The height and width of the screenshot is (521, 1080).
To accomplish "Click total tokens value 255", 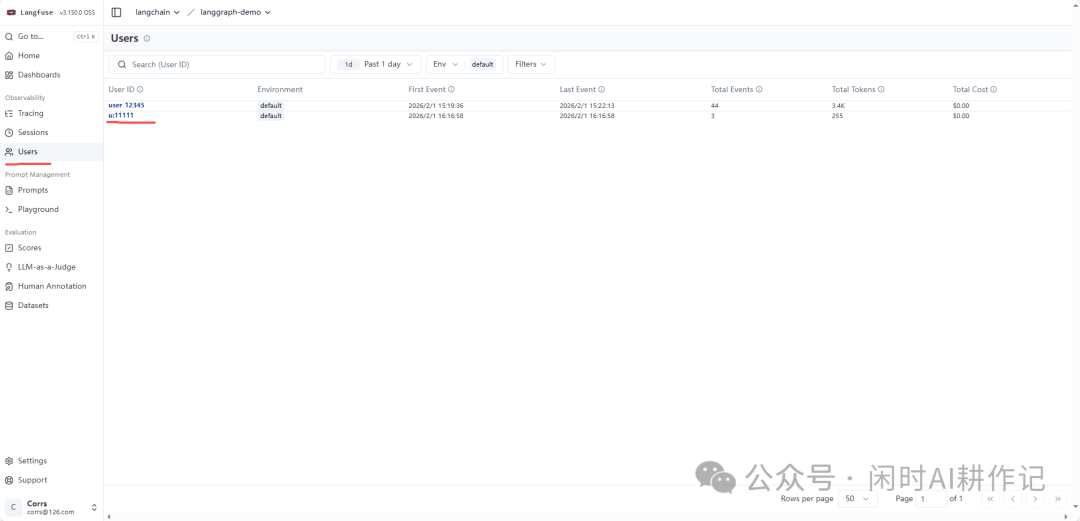I will (x=838, y=116).
